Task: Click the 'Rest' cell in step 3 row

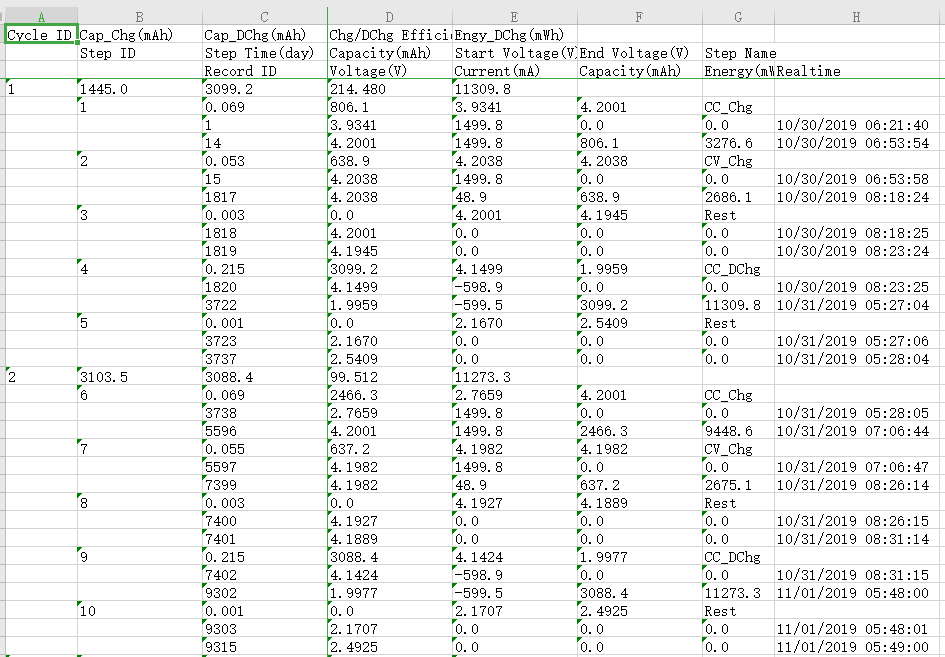Action: coord(738,215)
